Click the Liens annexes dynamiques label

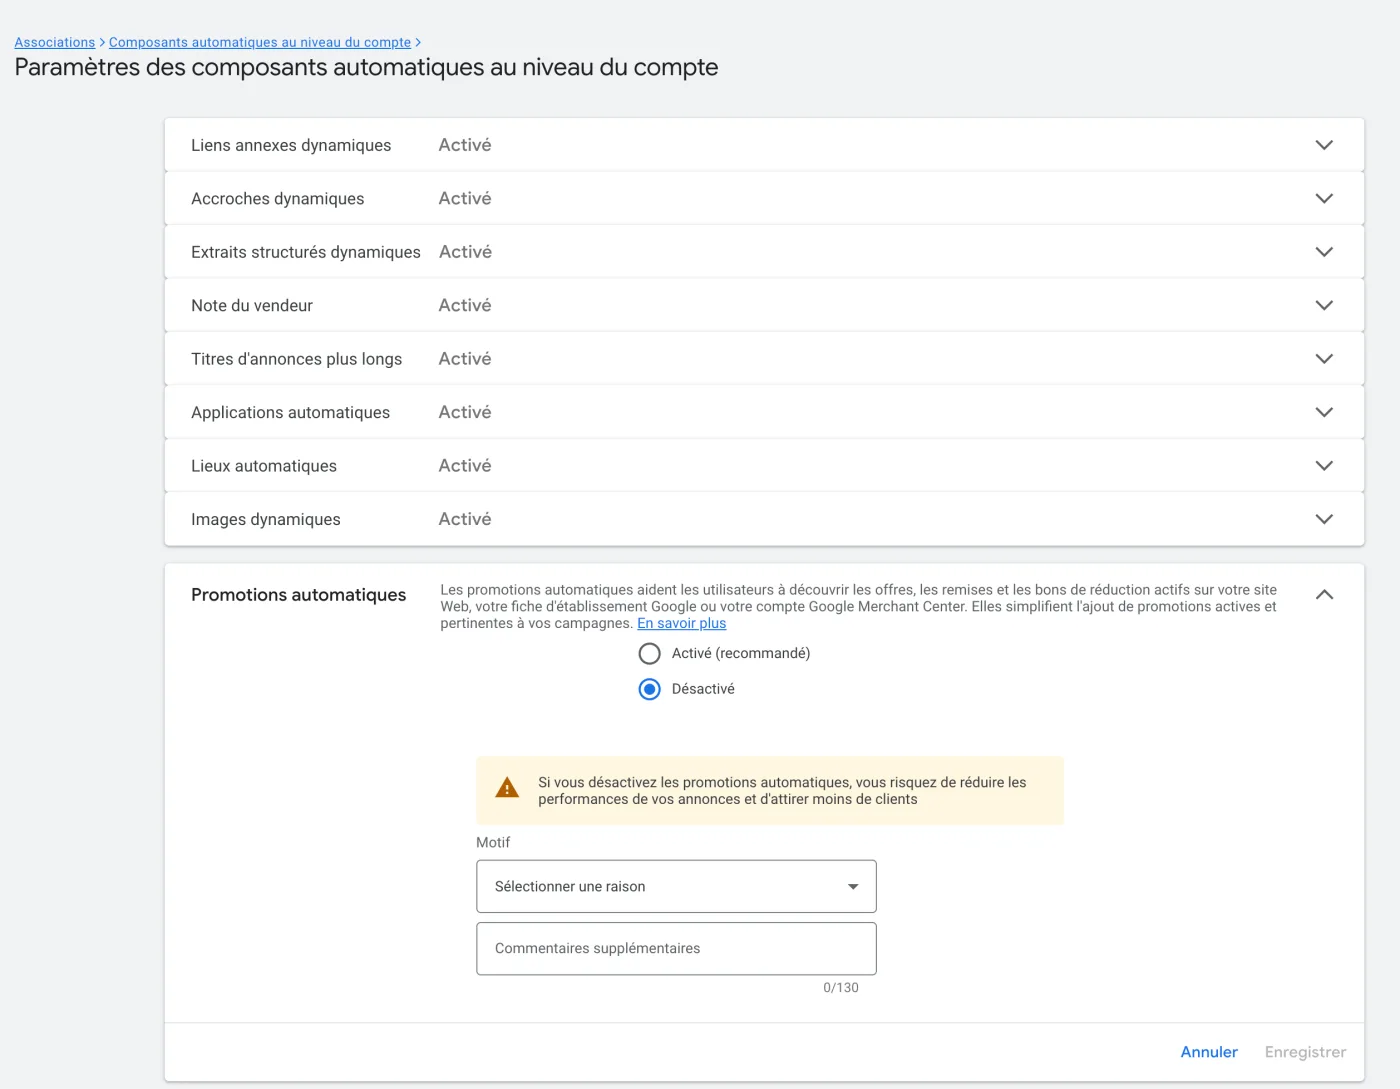point(291,145)
